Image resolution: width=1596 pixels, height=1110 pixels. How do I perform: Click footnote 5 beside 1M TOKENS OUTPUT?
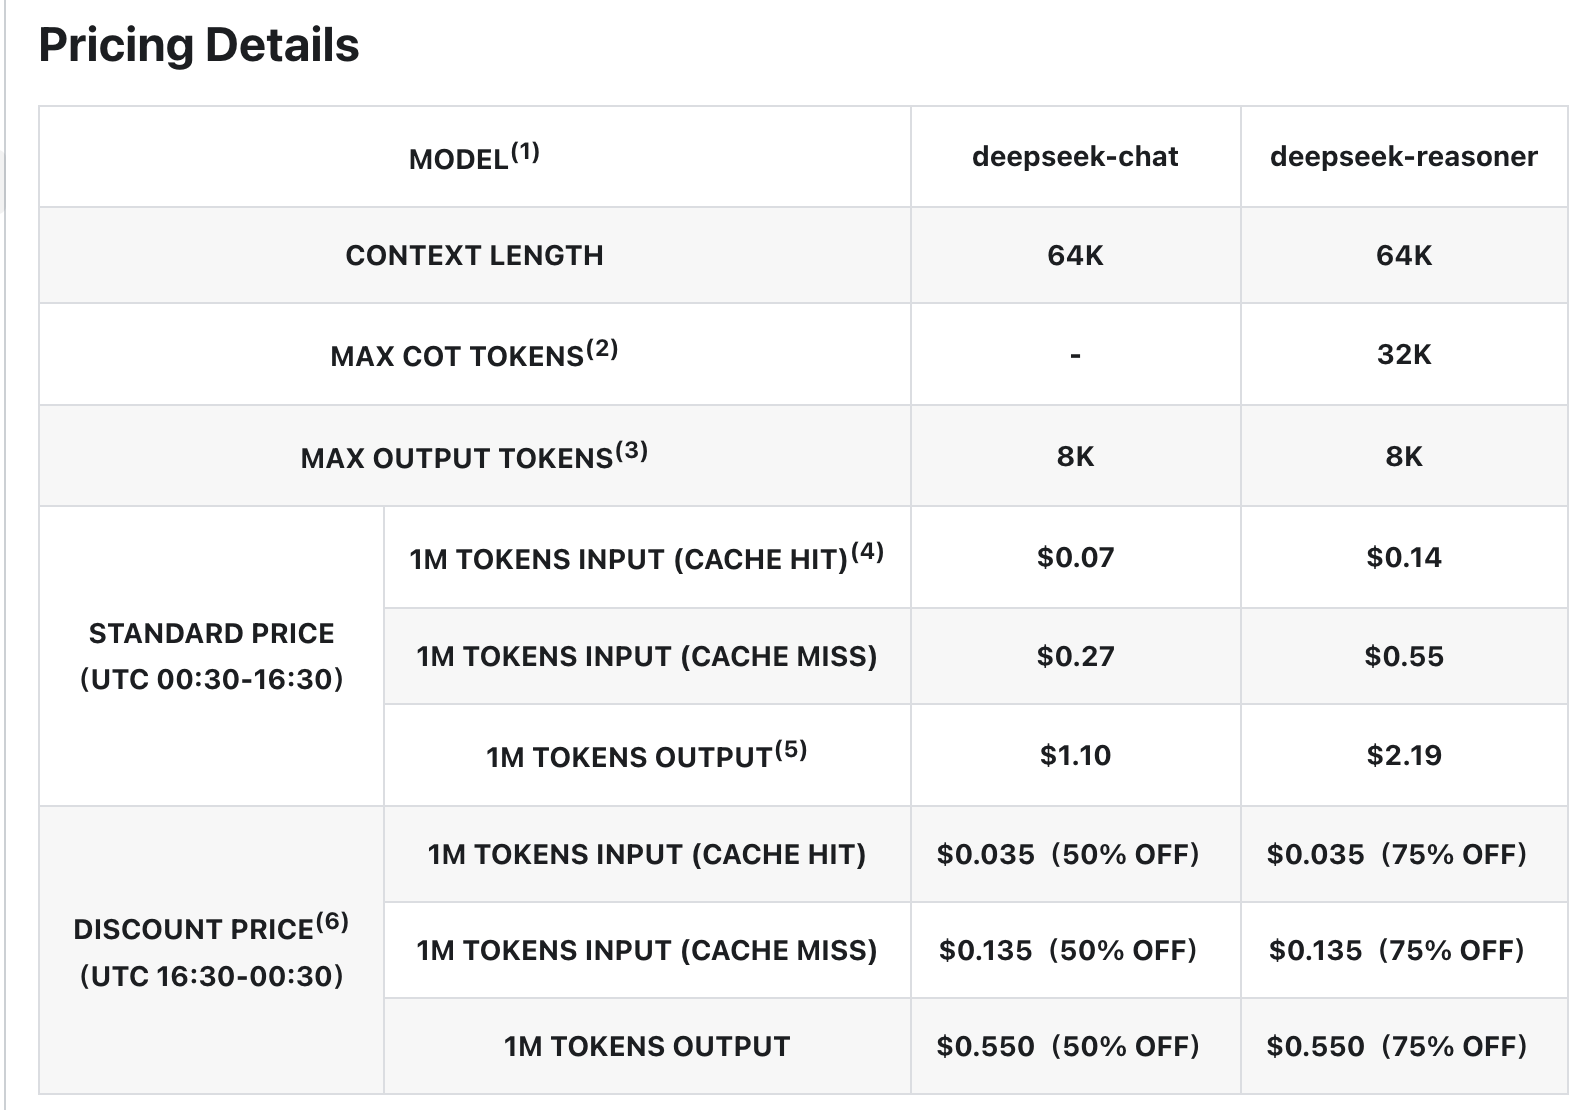(x=790, y=750)
